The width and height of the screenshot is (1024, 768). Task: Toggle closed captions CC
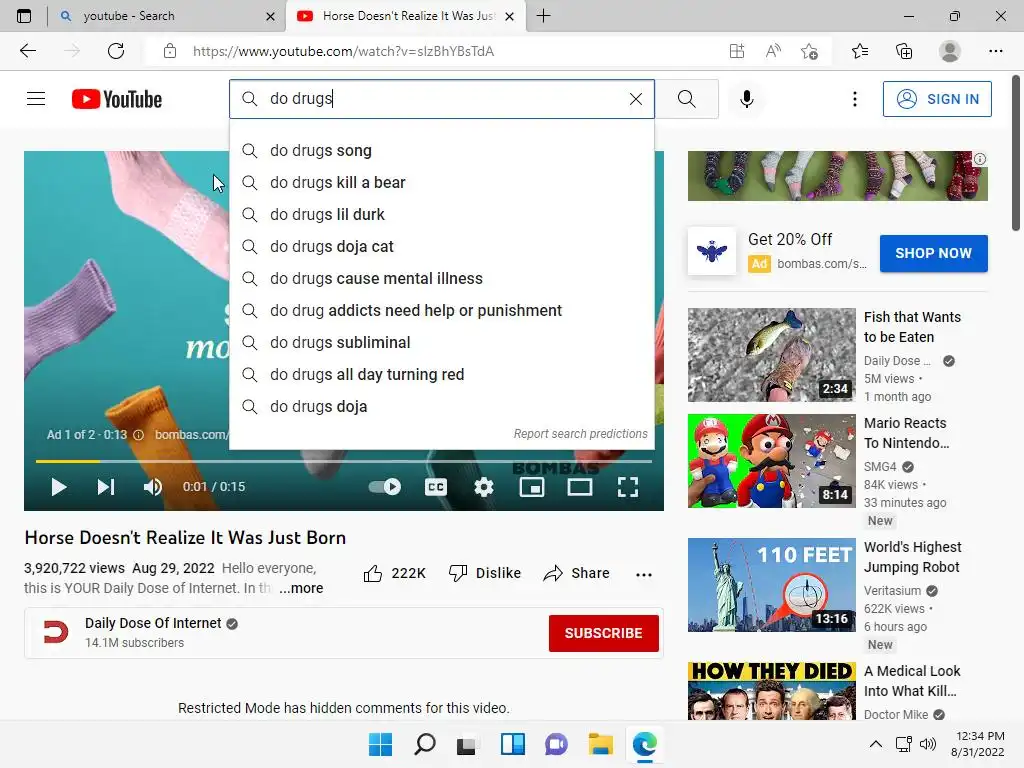436,487
